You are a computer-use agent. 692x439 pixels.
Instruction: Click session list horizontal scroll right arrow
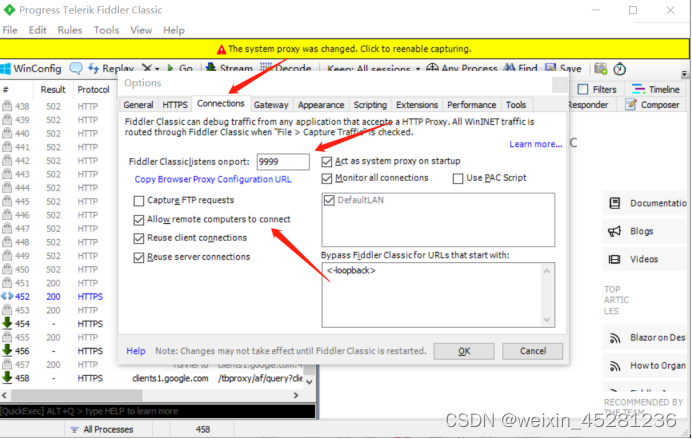coord(296,396)
